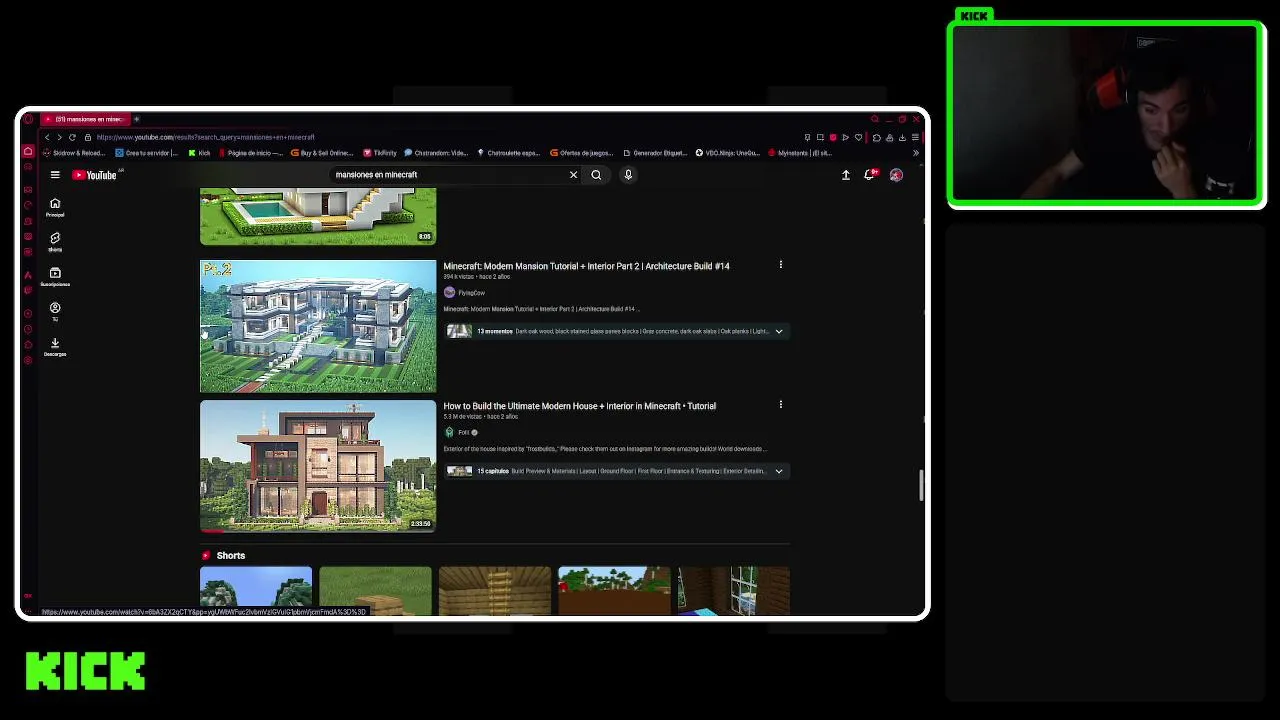Click the page vertical scrollbar thumb
This screenshot has width=1280, height=720.
pos(921,485)
